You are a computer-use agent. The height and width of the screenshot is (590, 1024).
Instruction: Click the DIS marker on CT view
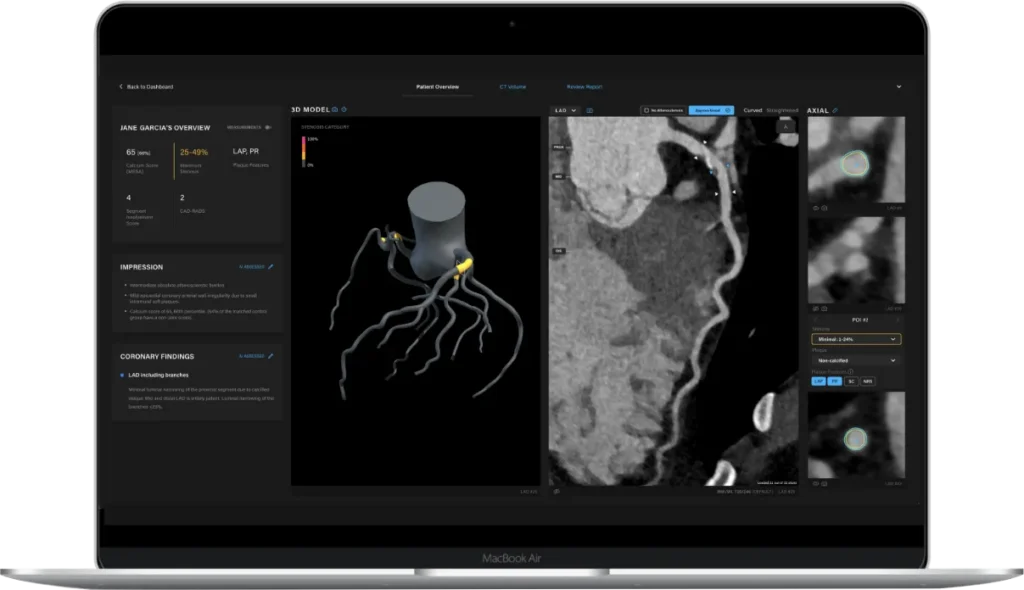pos(558,251)
